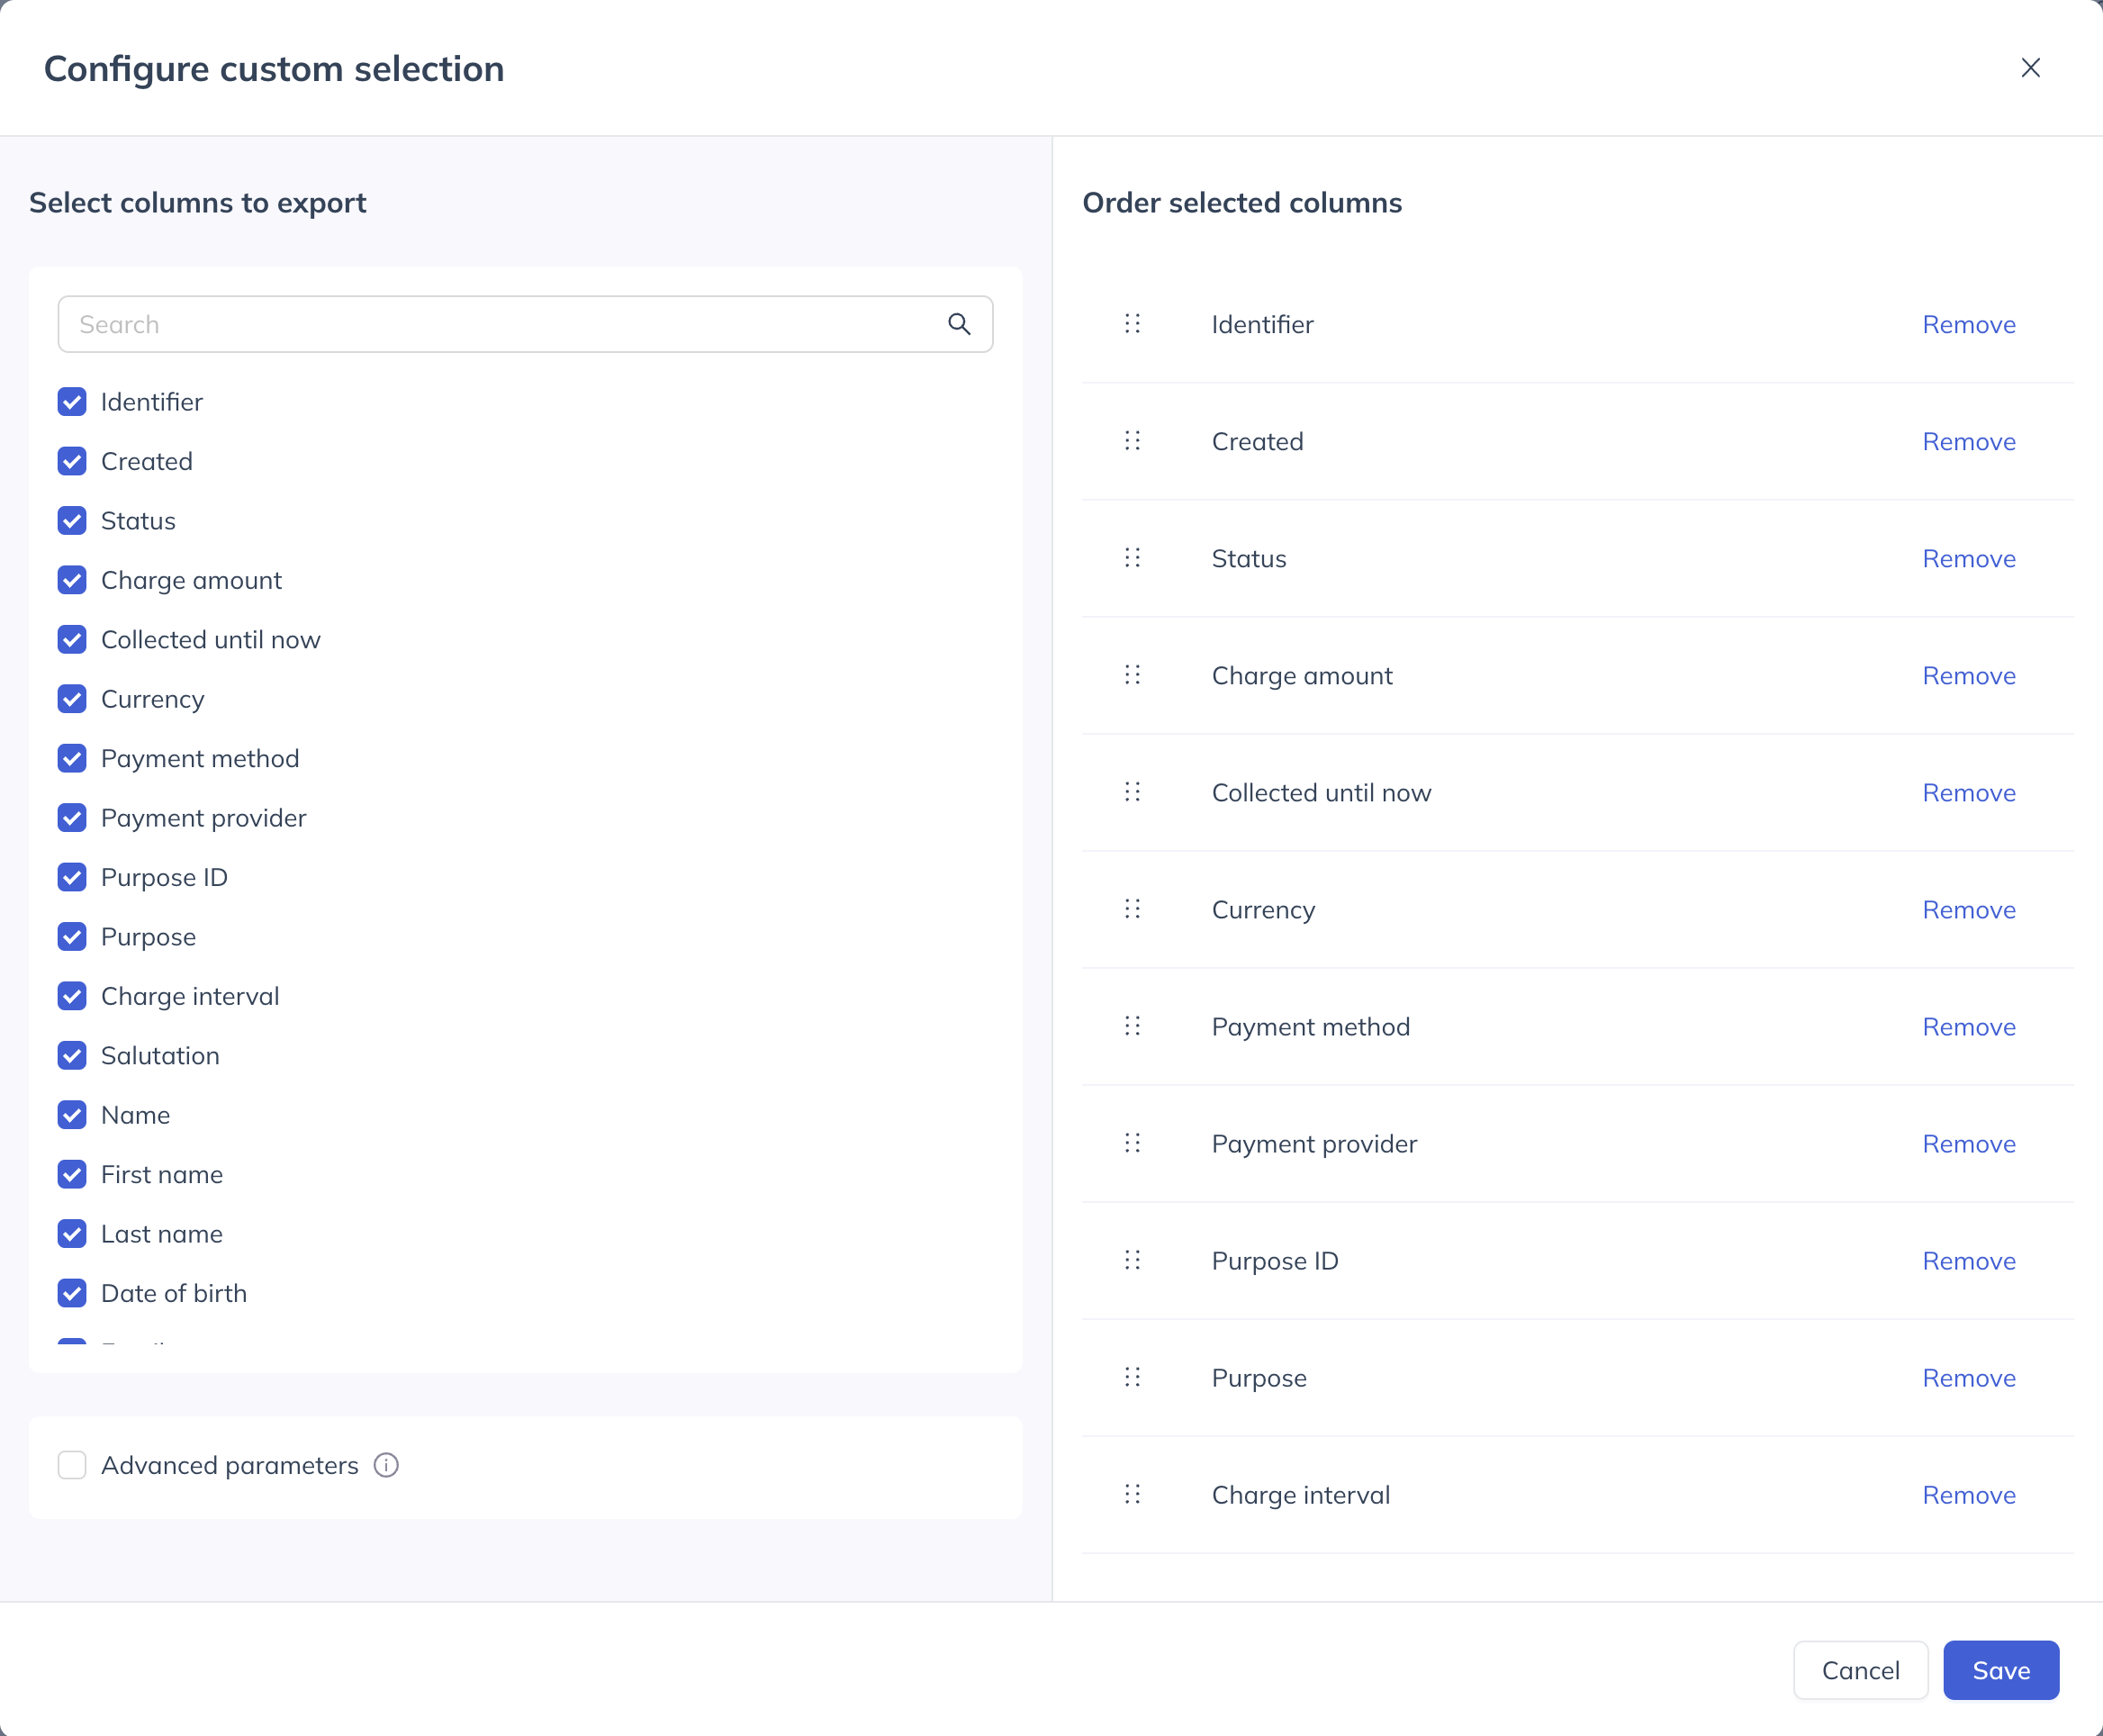This screenshot has height=1736, width=2103.
Task: Remove the Collected until now column
Action: pos(1968,792)
